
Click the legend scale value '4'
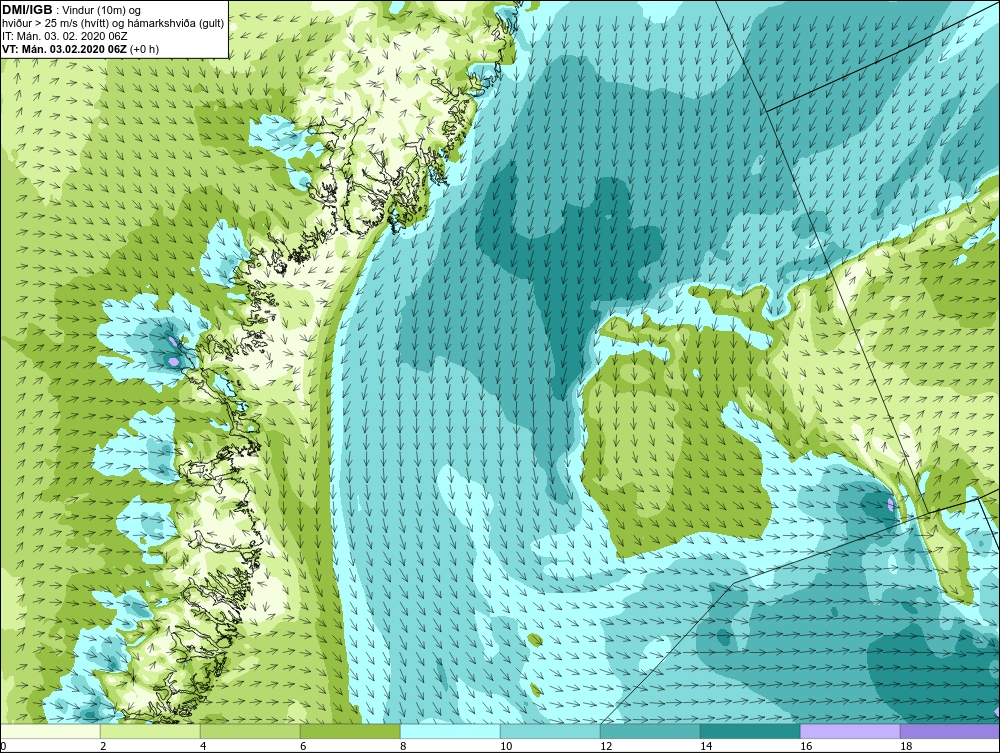203,746
